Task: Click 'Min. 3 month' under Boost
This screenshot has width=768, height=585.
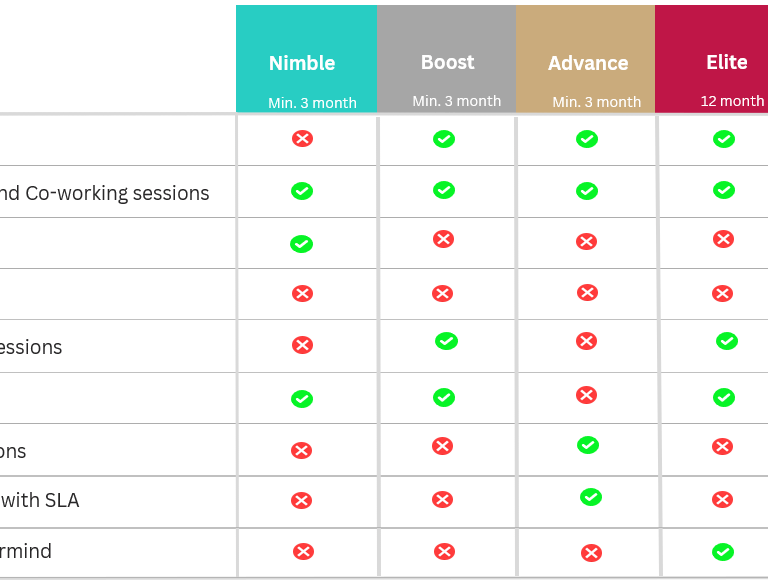Action: click(x=456, y=101)
